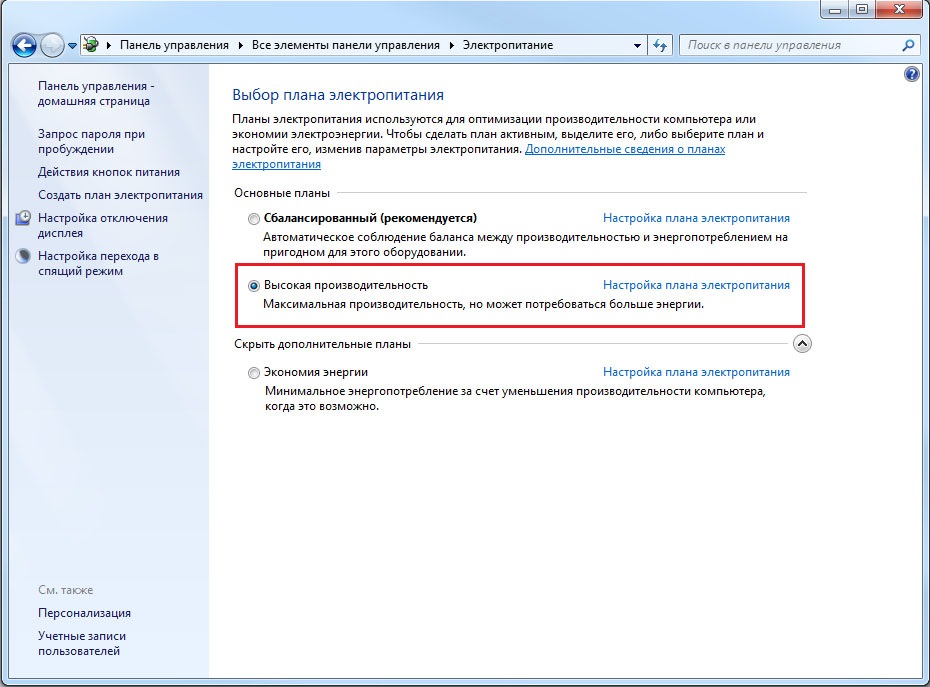Screen dimensions: 930x687
Task: Open plan settings link for Сбалансированный
Action: click(696, 218)
